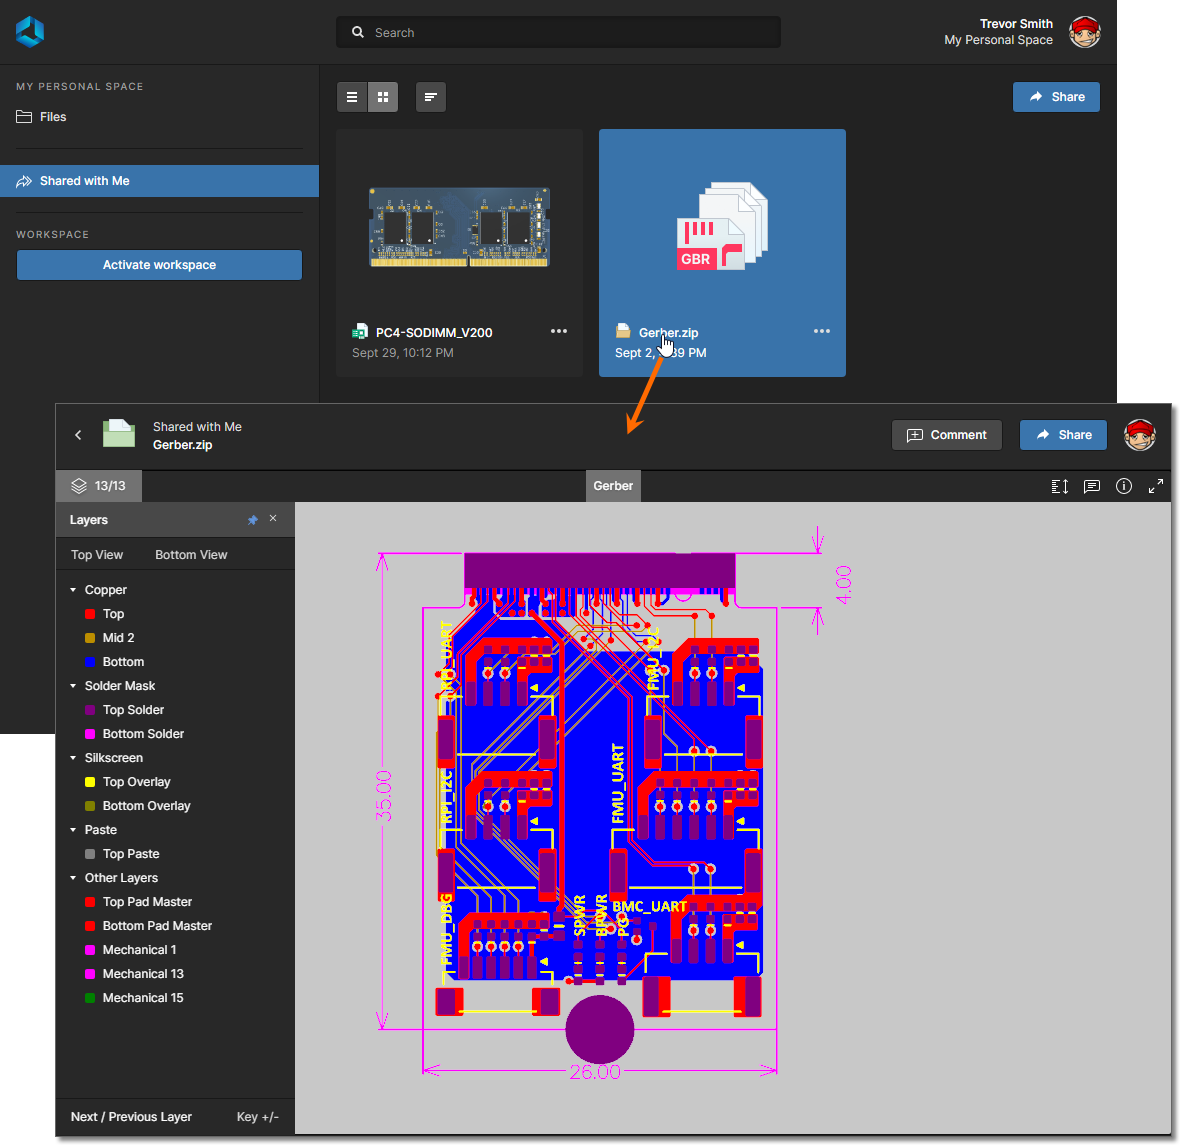The image size is (1180, 1145).
Task: Go back using the arrow
Action: 78,435
